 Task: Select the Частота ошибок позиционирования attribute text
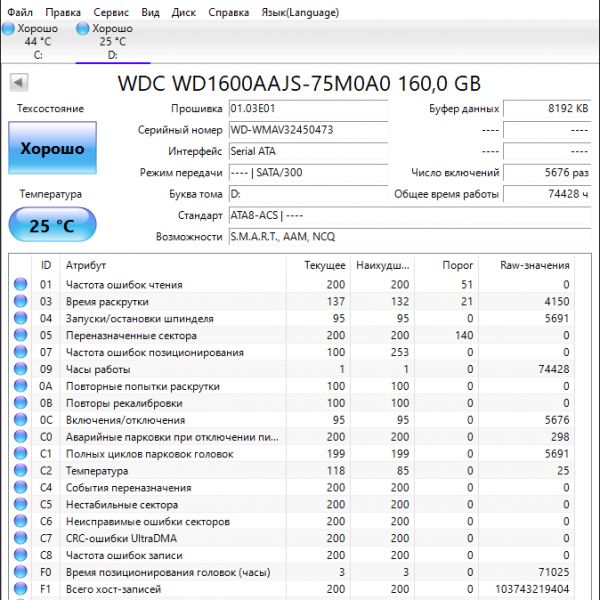155,352
